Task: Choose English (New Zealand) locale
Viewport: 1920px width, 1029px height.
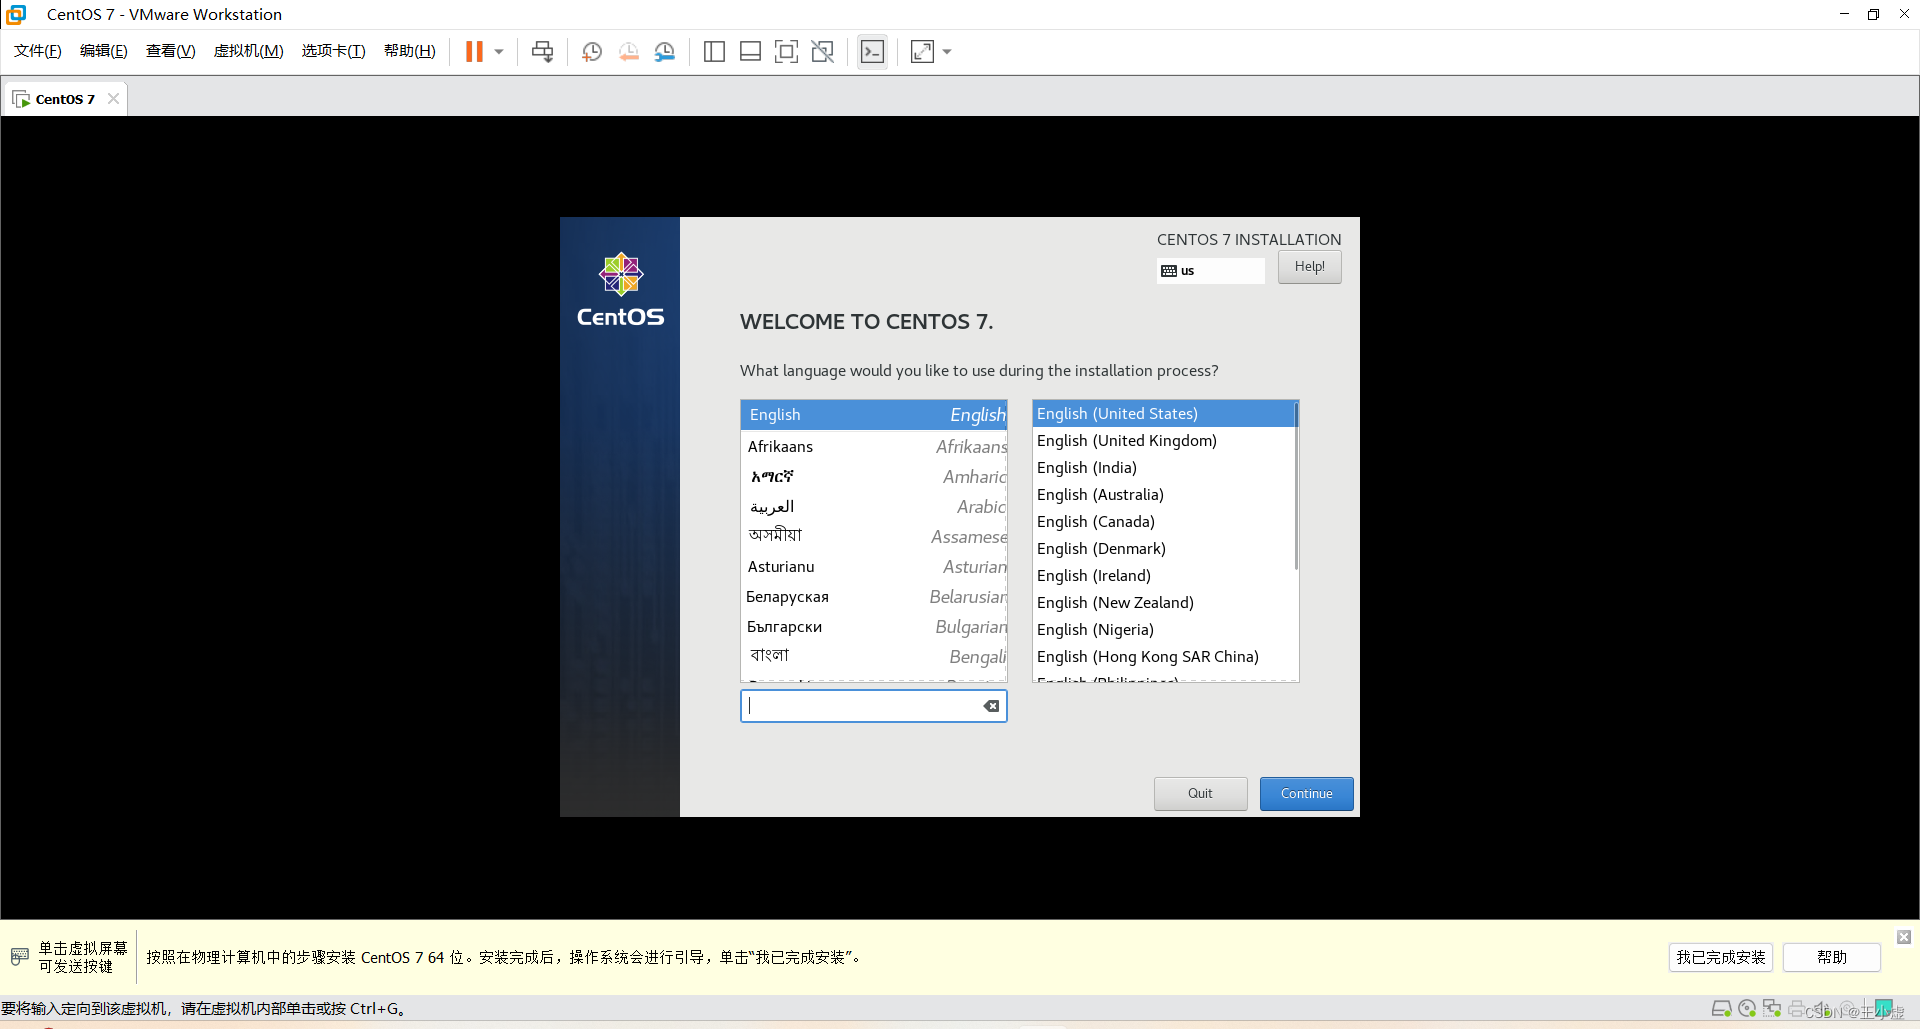Action: coord(1163,603)
